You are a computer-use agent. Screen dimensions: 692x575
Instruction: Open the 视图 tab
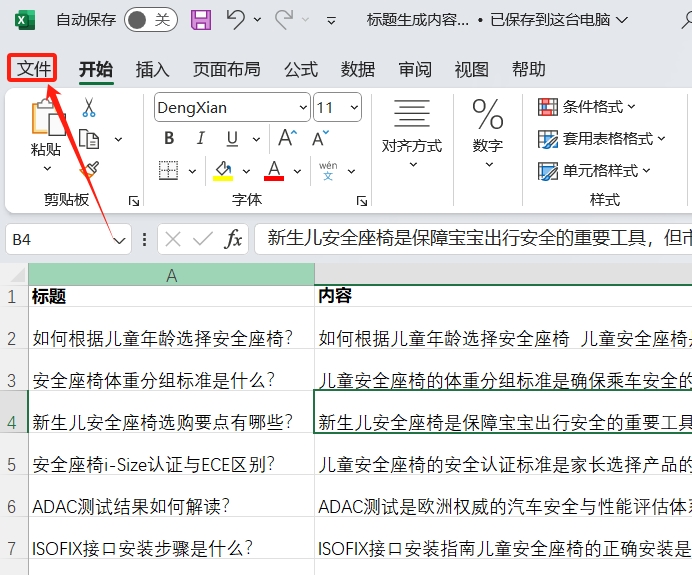click(471, 69)
